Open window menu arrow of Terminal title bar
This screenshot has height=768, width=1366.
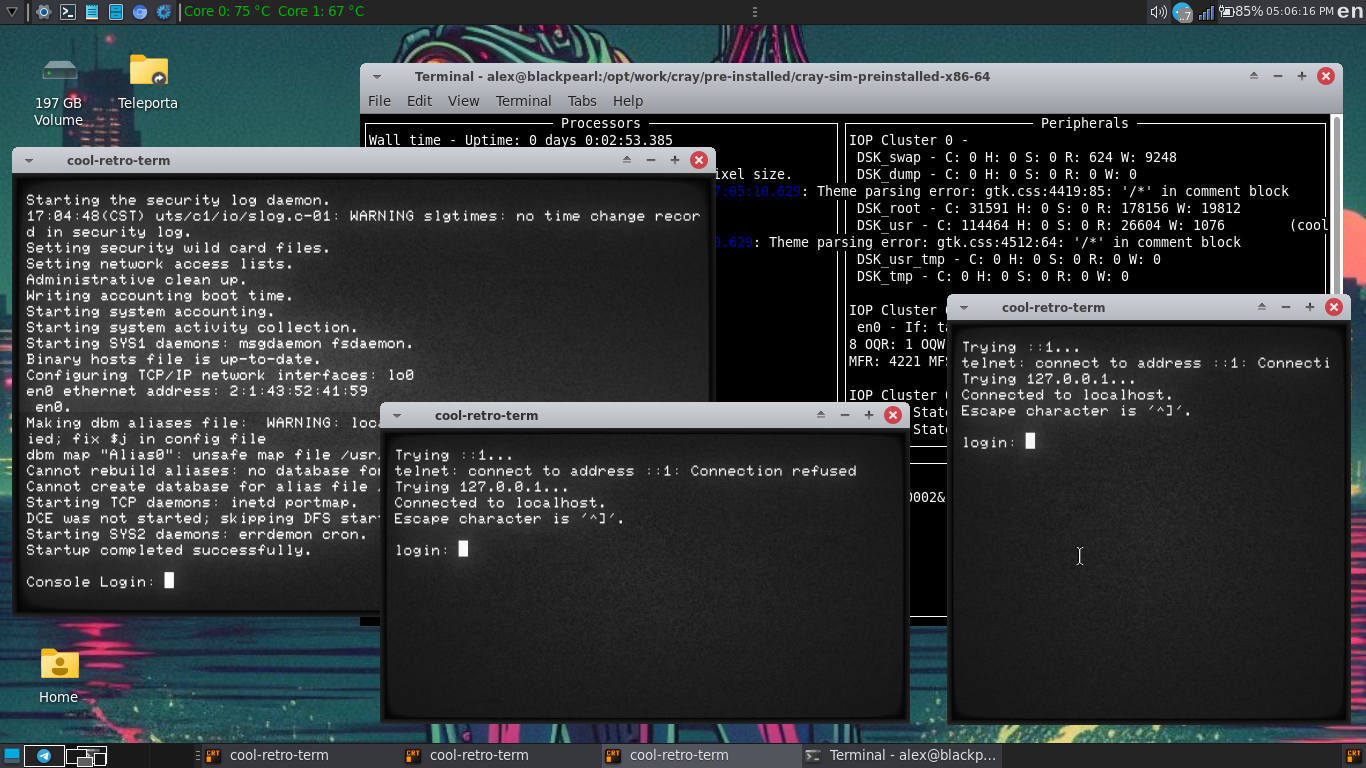pos(377,77)
